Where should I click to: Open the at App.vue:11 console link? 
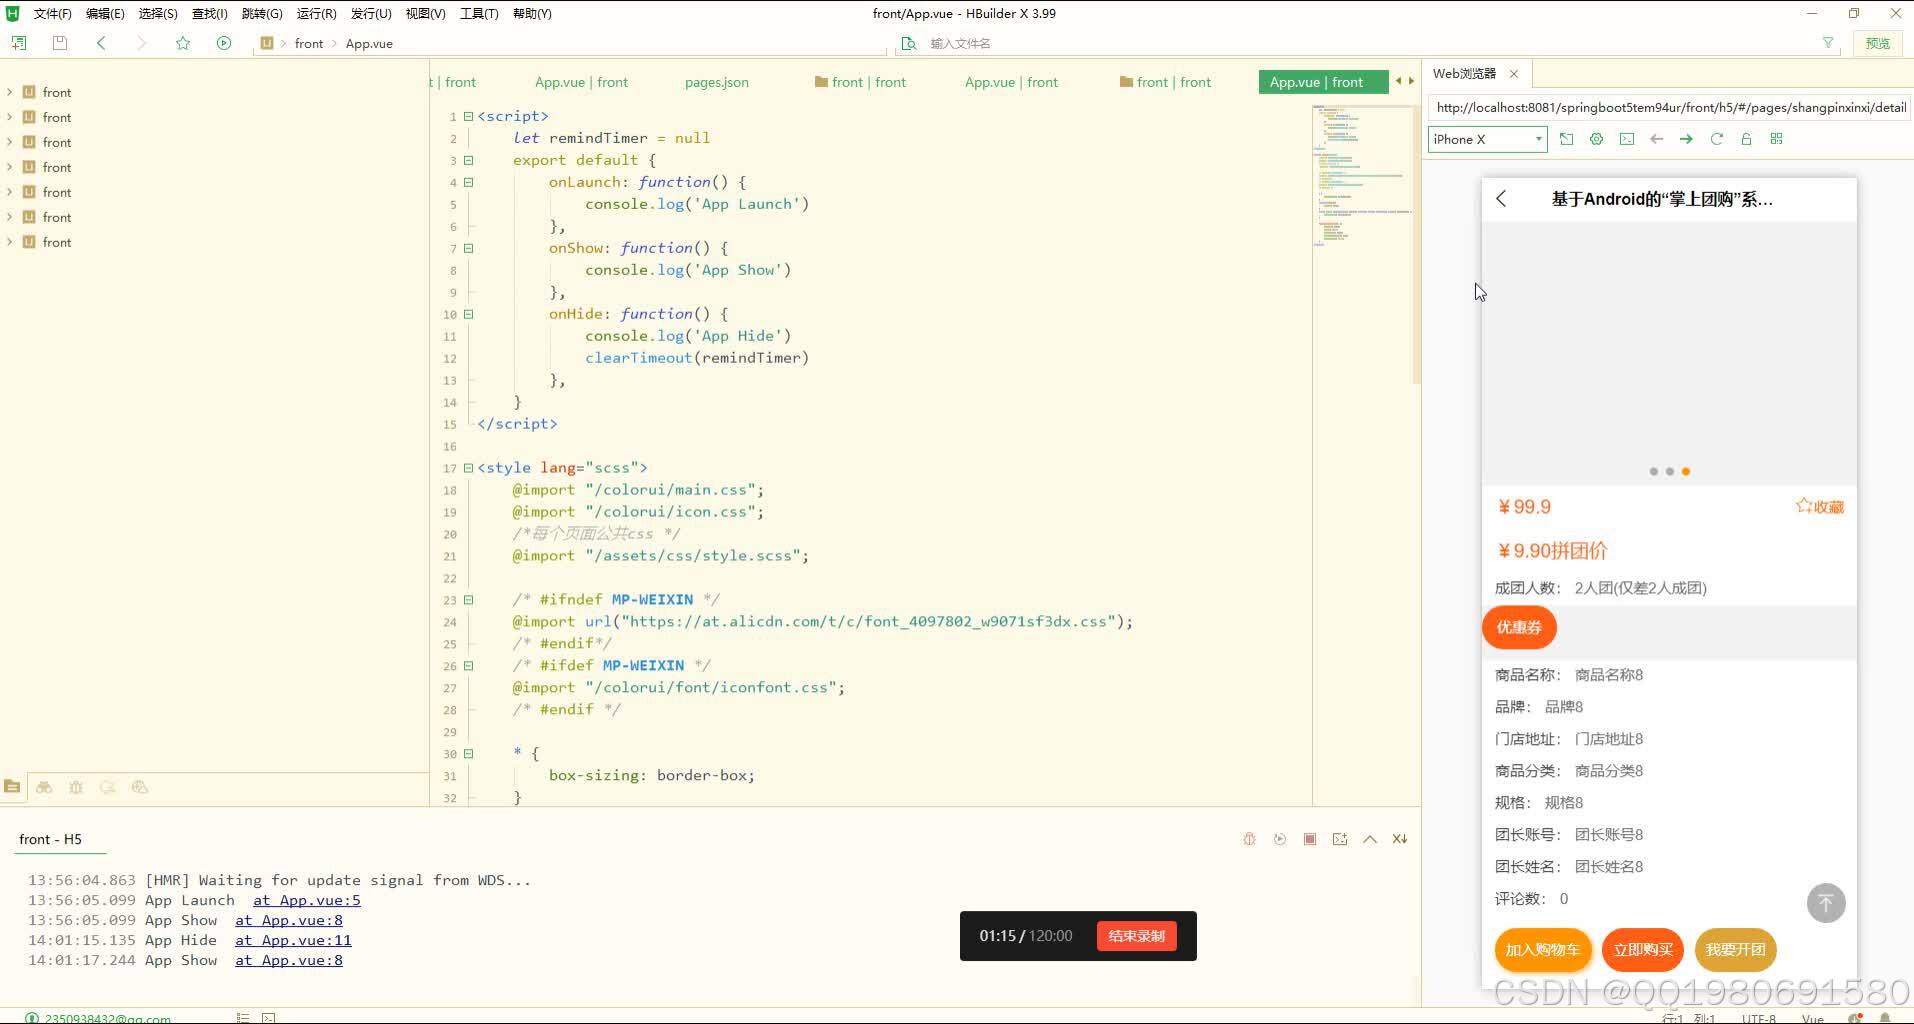tap(293, 940)
